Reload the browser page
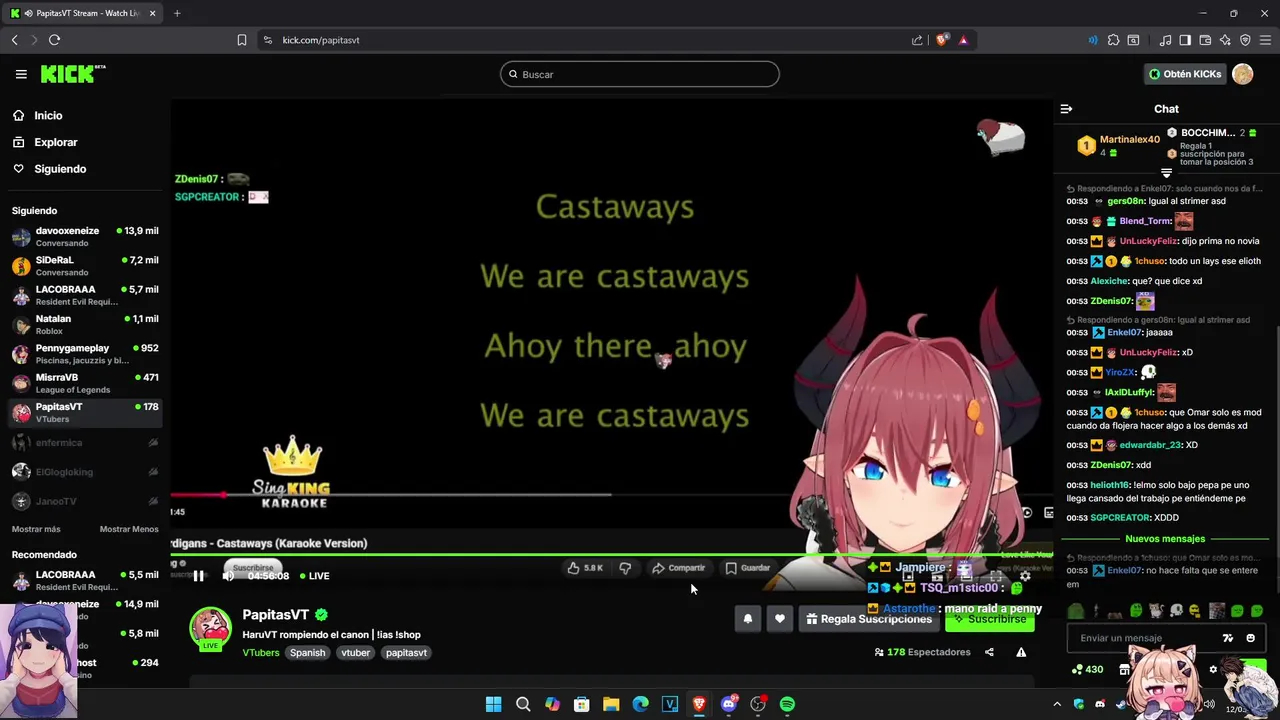 pos(54,40)
